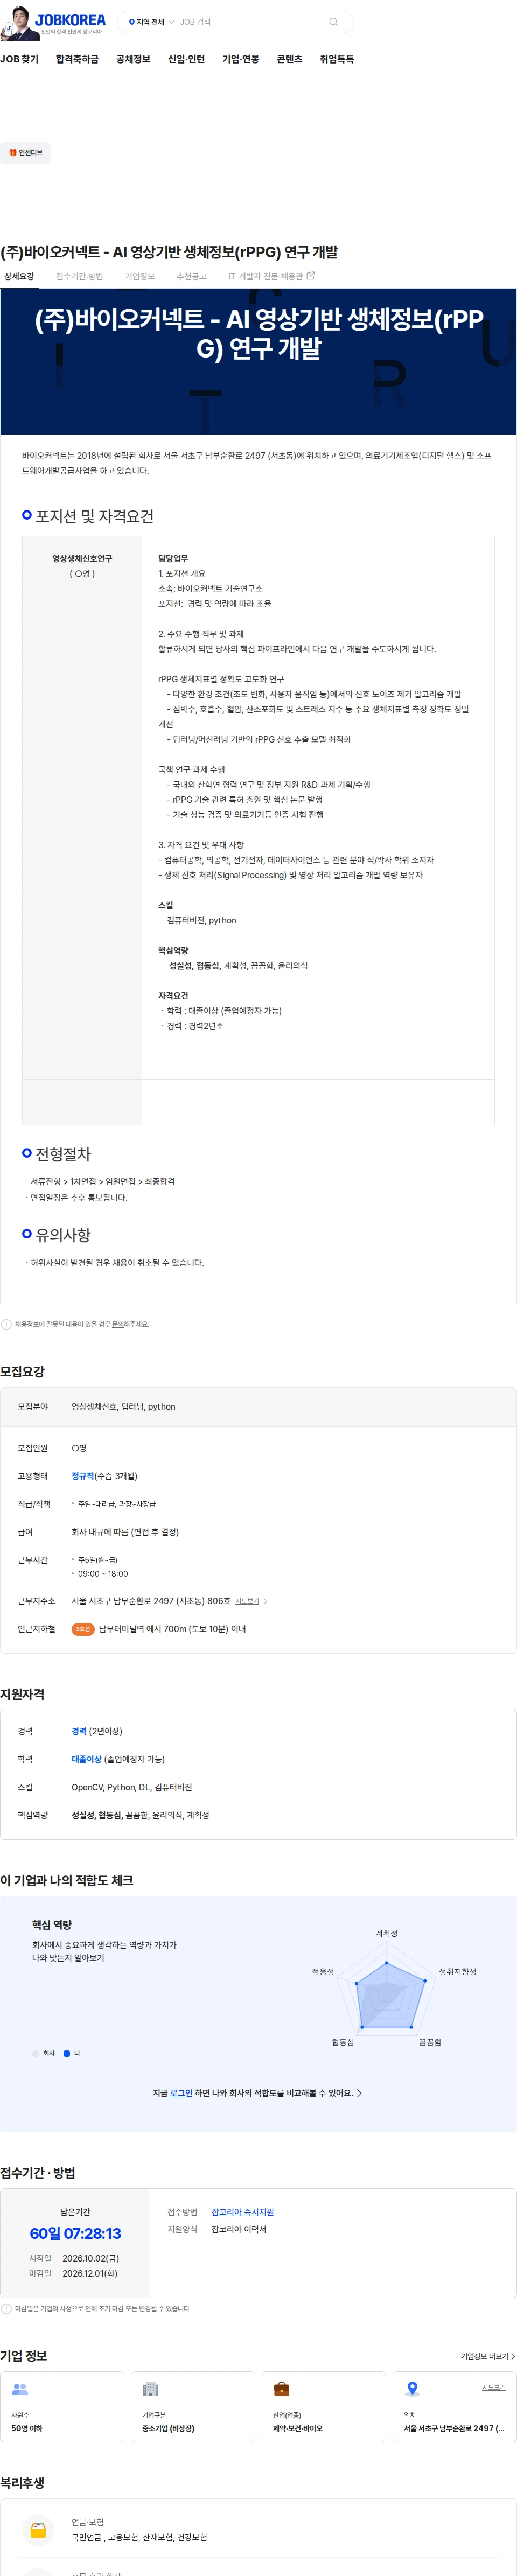Expand arrow after 적합도를 비교해볼 수 있어요
Screen dimensions: 517x2576
tap(360, 2093)
